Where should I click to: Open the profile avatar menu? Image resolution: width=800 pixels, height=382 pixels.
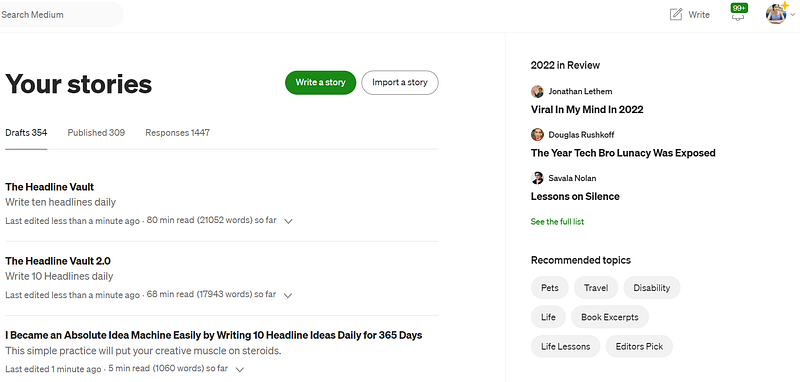click(x=776, y=14)
